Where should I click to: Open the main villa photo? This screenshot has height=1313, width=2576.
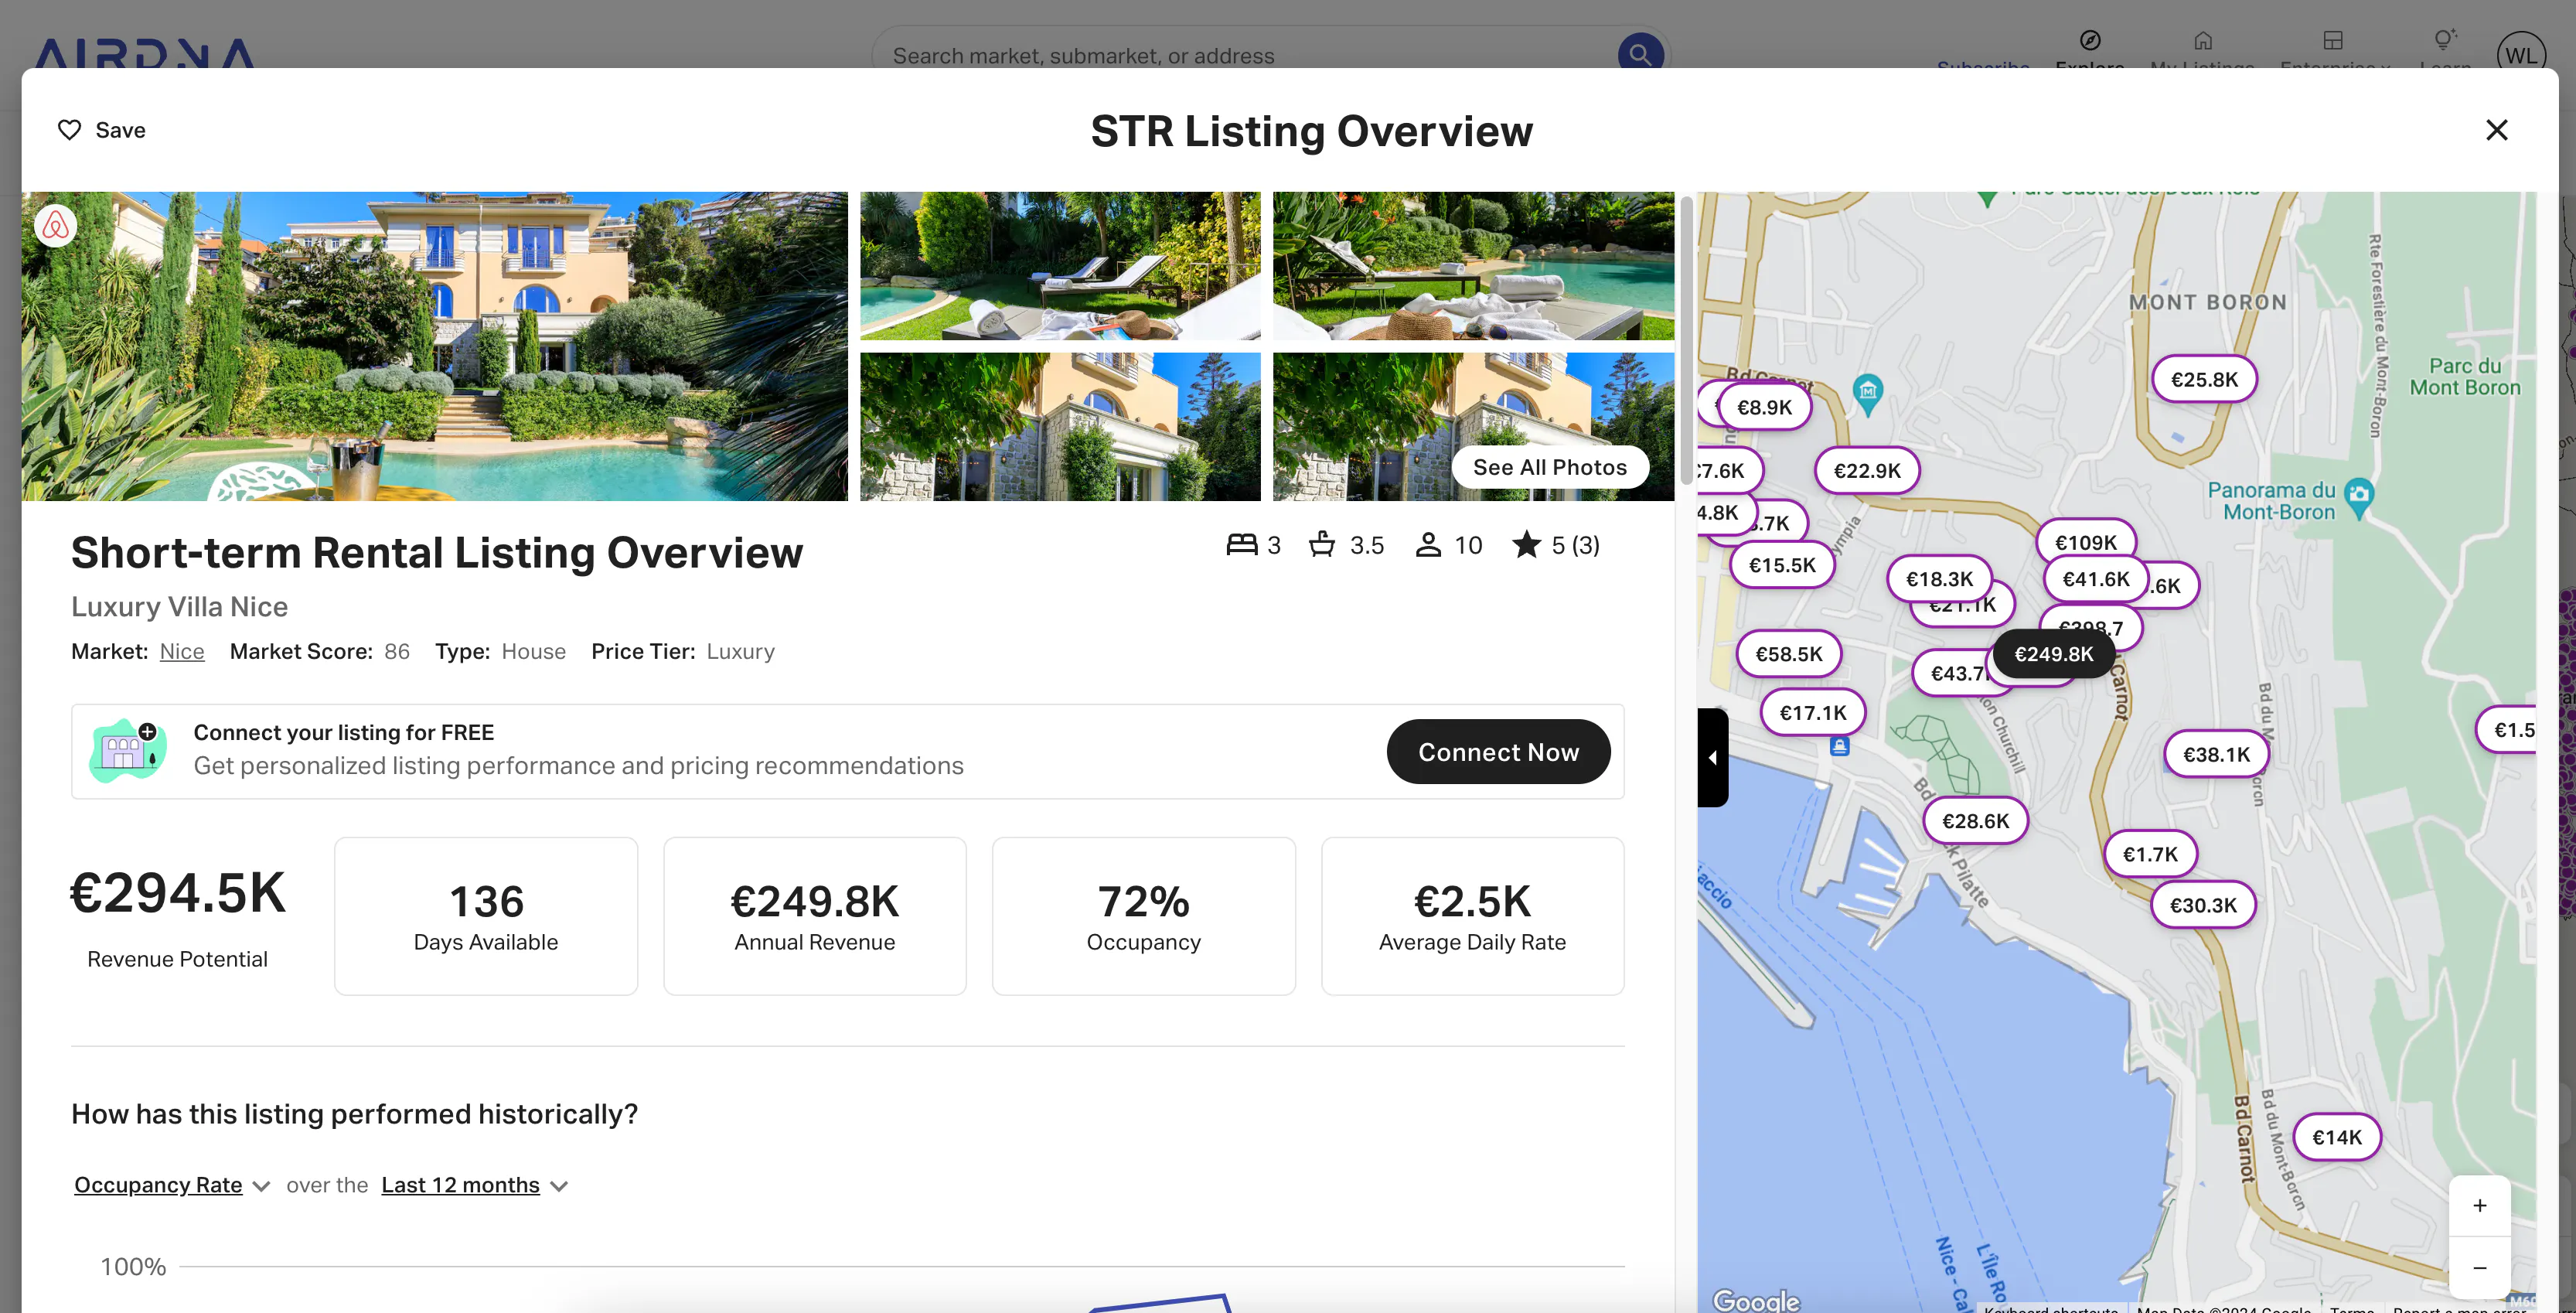pos(435,346)
